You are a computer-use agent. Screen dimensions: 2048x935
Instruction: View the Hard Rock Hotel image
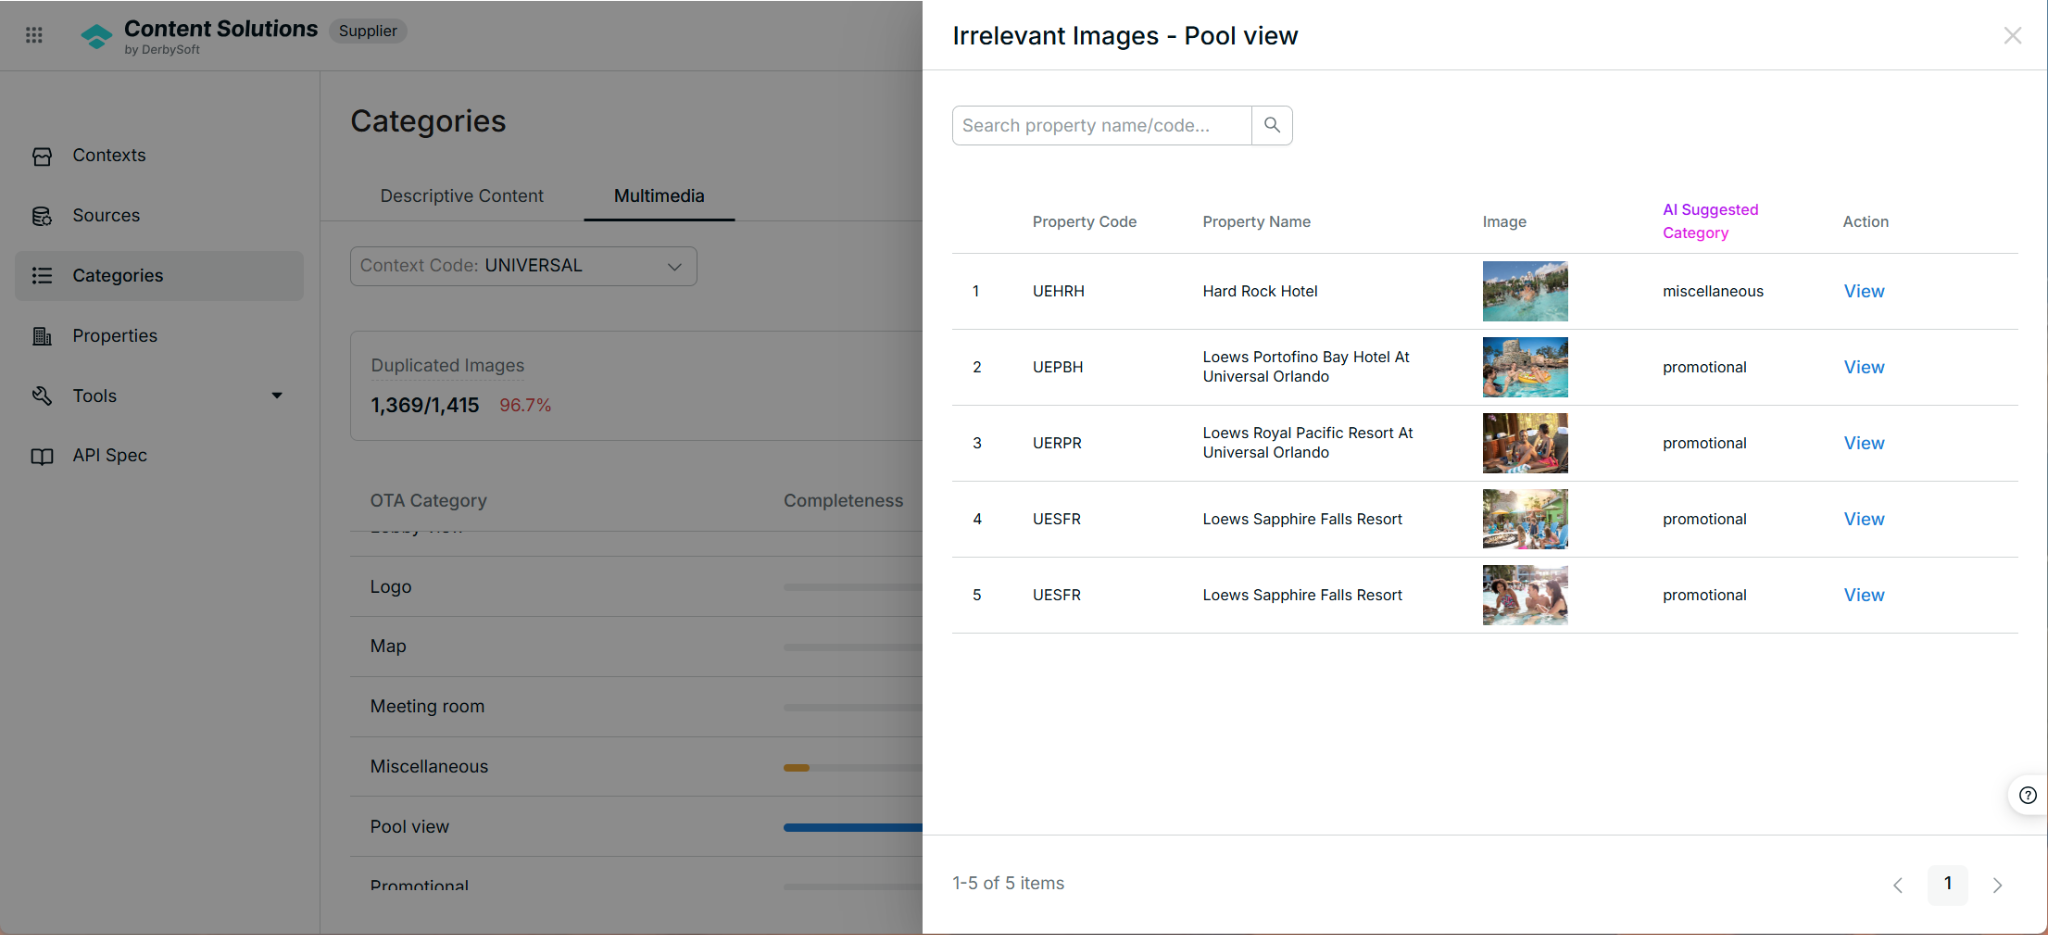[x=1864, y=291]
